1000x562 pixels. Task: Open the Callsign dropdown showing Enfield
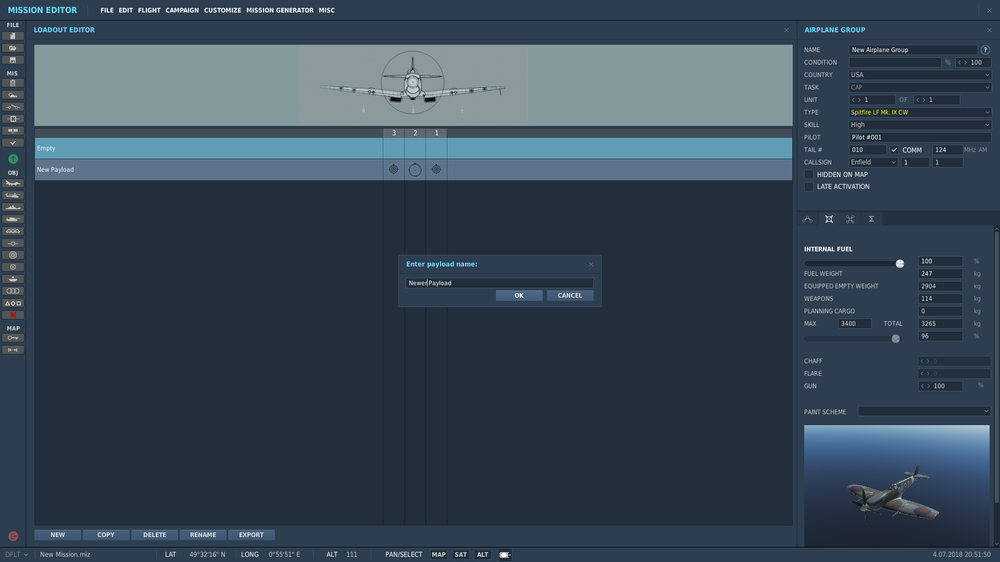873,163
